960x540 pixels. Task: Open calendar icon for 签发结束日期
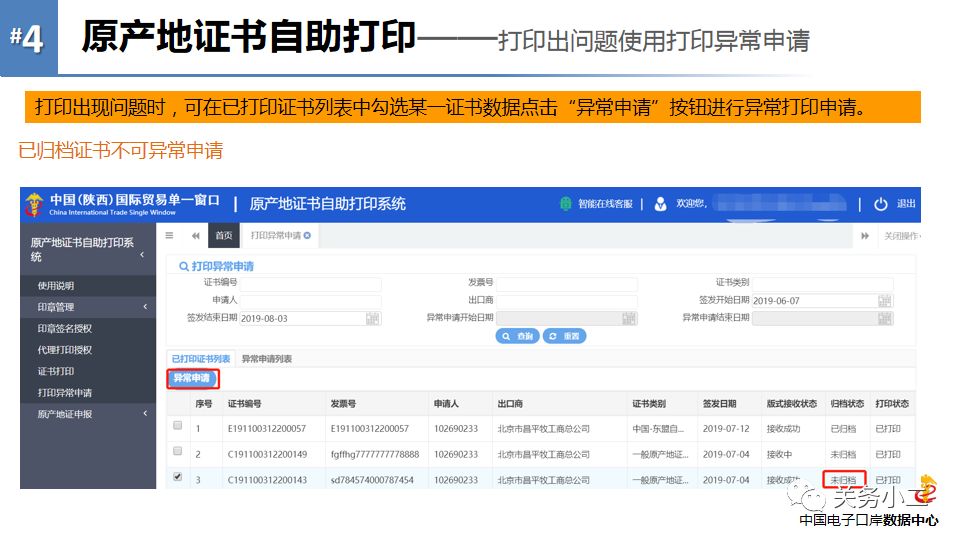(x=373, y=318)
